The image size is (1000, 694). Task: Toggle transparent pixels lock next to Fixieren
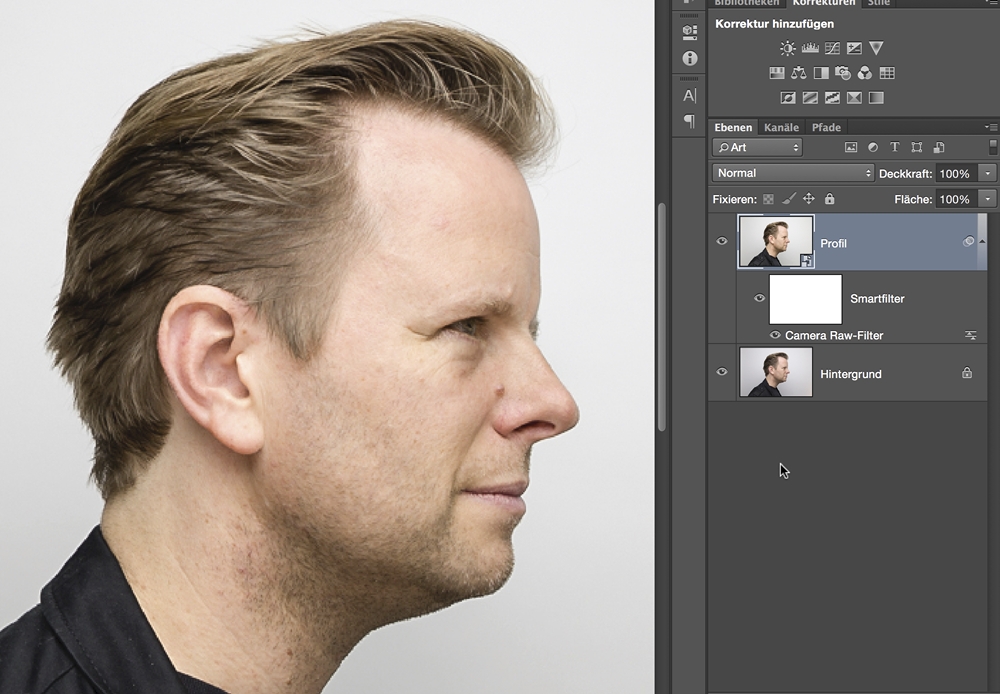click(768, 199)
